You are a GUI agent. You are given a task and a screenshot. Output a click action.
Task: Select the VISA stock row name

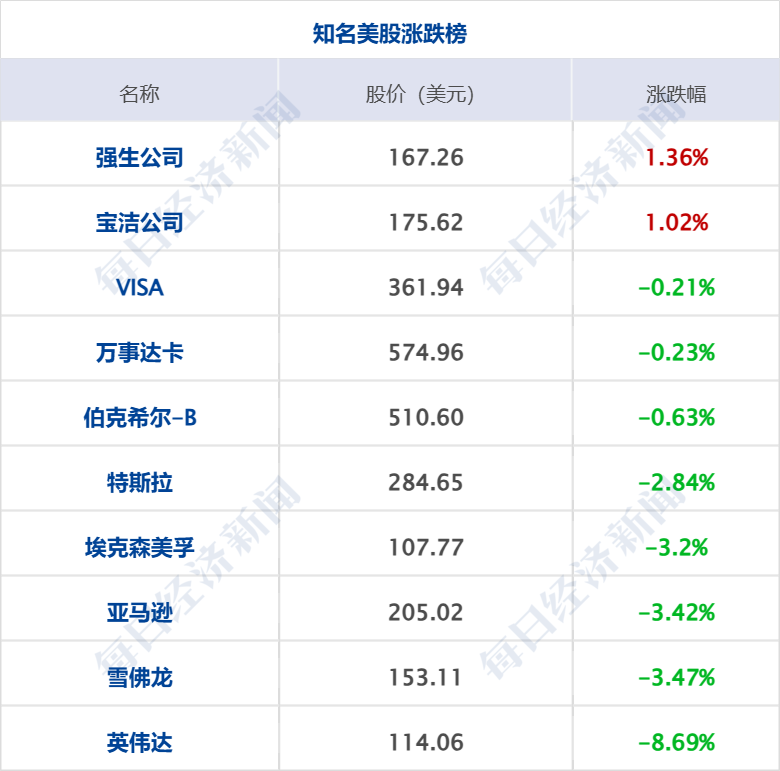(x=139, y=287)
